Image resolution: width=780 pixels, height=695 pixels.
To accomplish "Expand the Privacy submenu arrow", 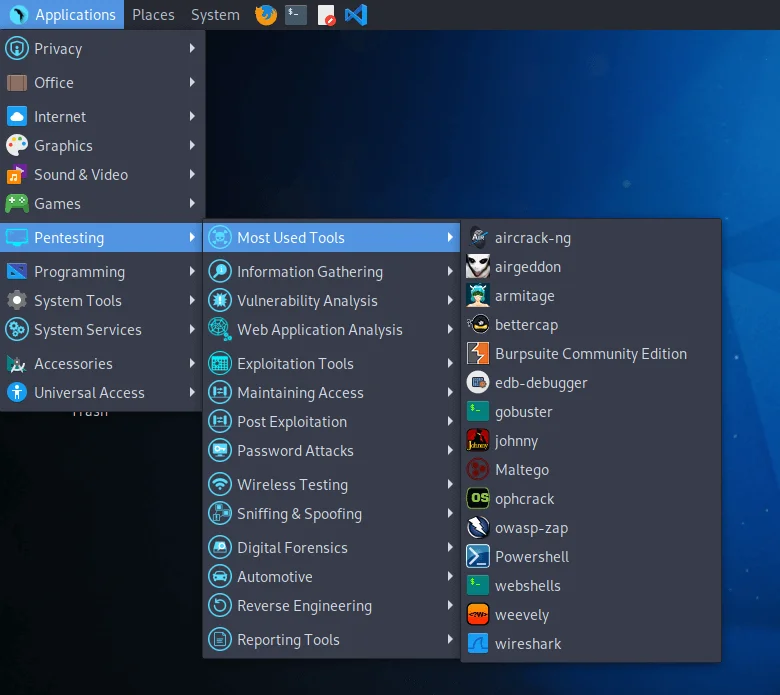I will [192, 48].
